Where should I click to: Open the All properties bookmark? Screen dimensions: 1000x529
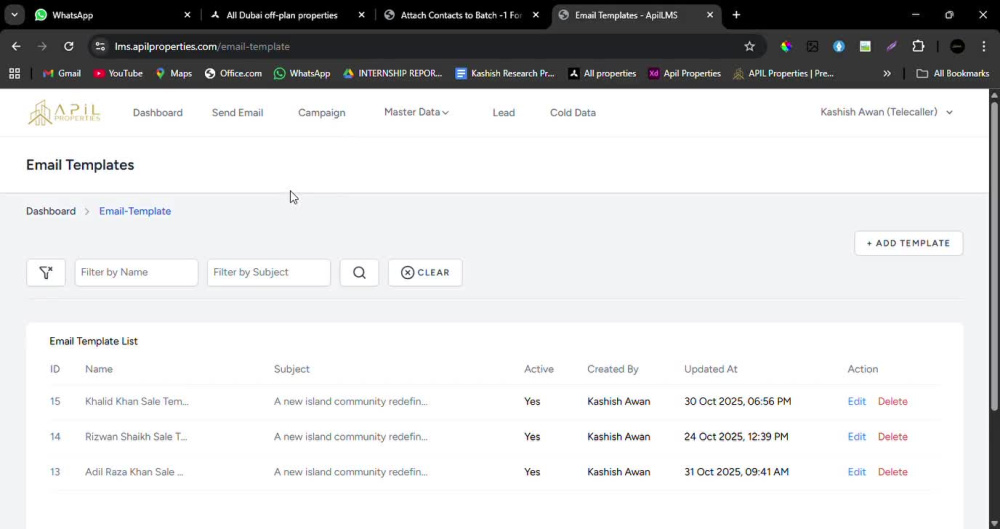[x=602, y=73]
